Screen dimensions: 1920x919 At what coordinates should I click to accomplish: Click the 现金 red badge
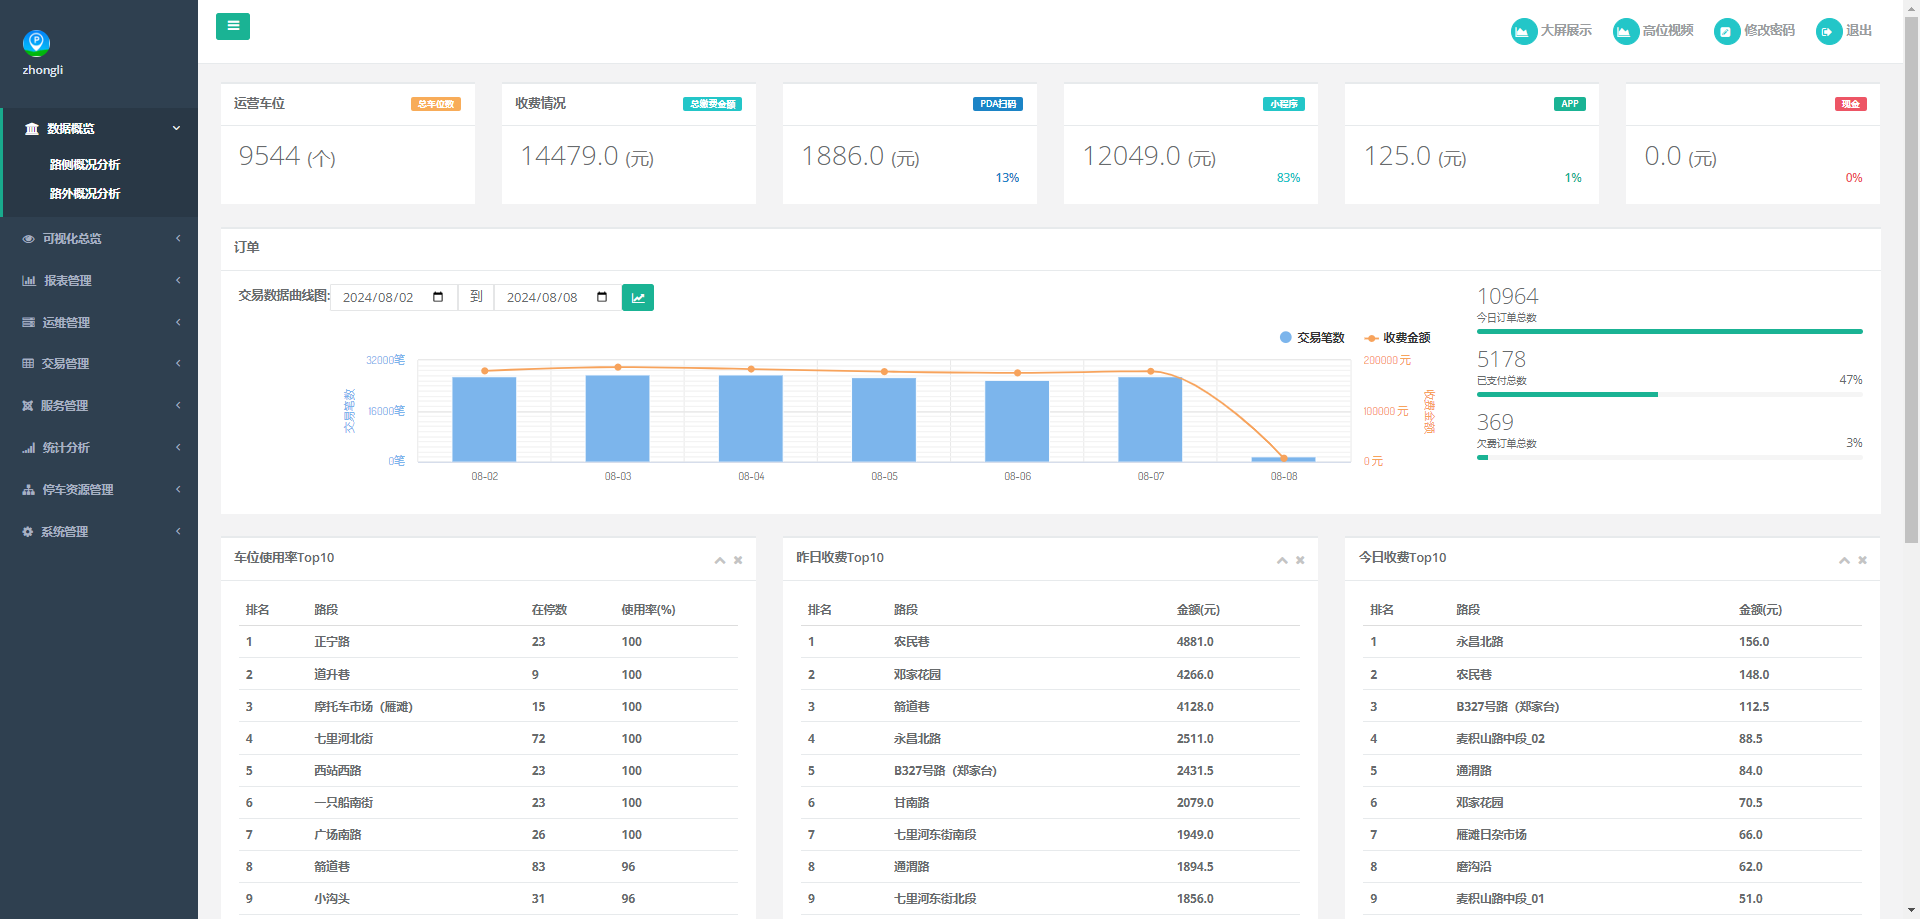click(1851, 104)
